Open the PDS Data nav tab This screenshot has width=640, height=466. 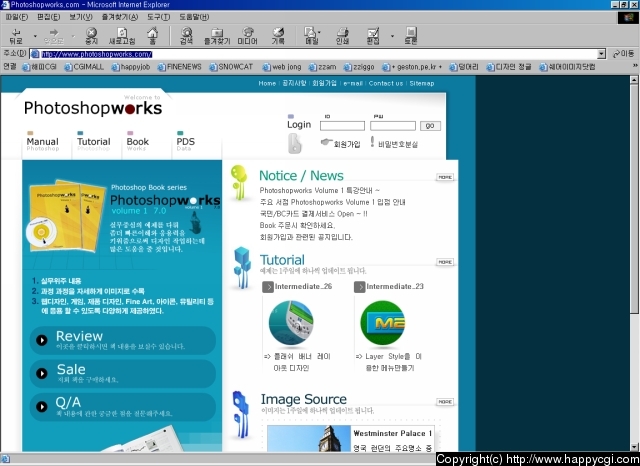pos(185,142)
